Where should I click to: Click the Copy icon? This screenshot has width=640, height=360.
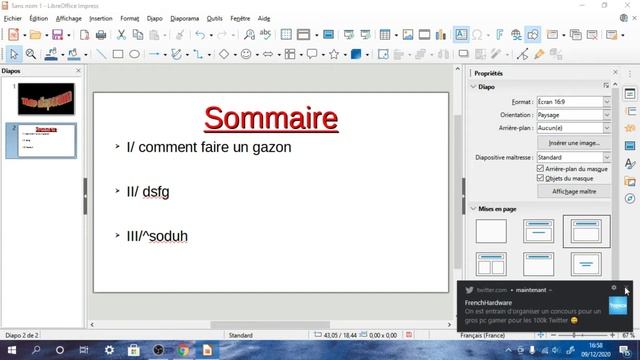(x=138, y=35)
